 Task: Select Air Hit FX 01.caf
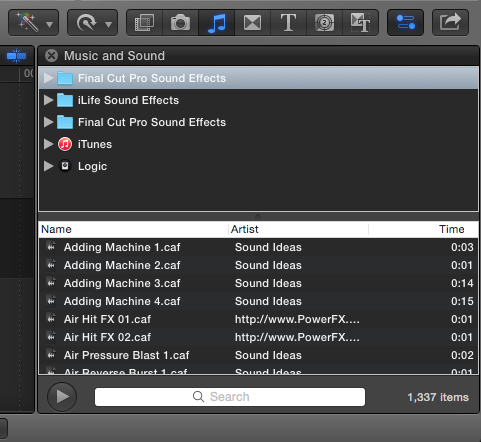[x=258, y=319]
